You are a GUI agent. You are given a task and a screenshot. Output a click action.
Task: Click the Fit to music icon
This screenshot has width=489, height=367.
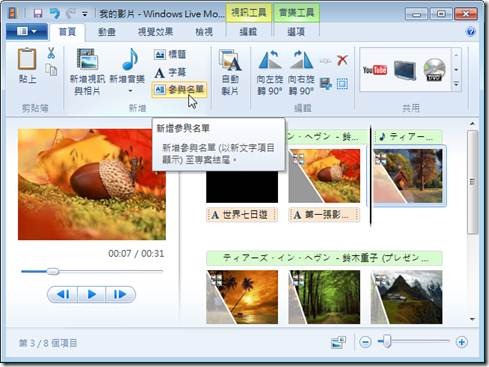coord(326,83)
